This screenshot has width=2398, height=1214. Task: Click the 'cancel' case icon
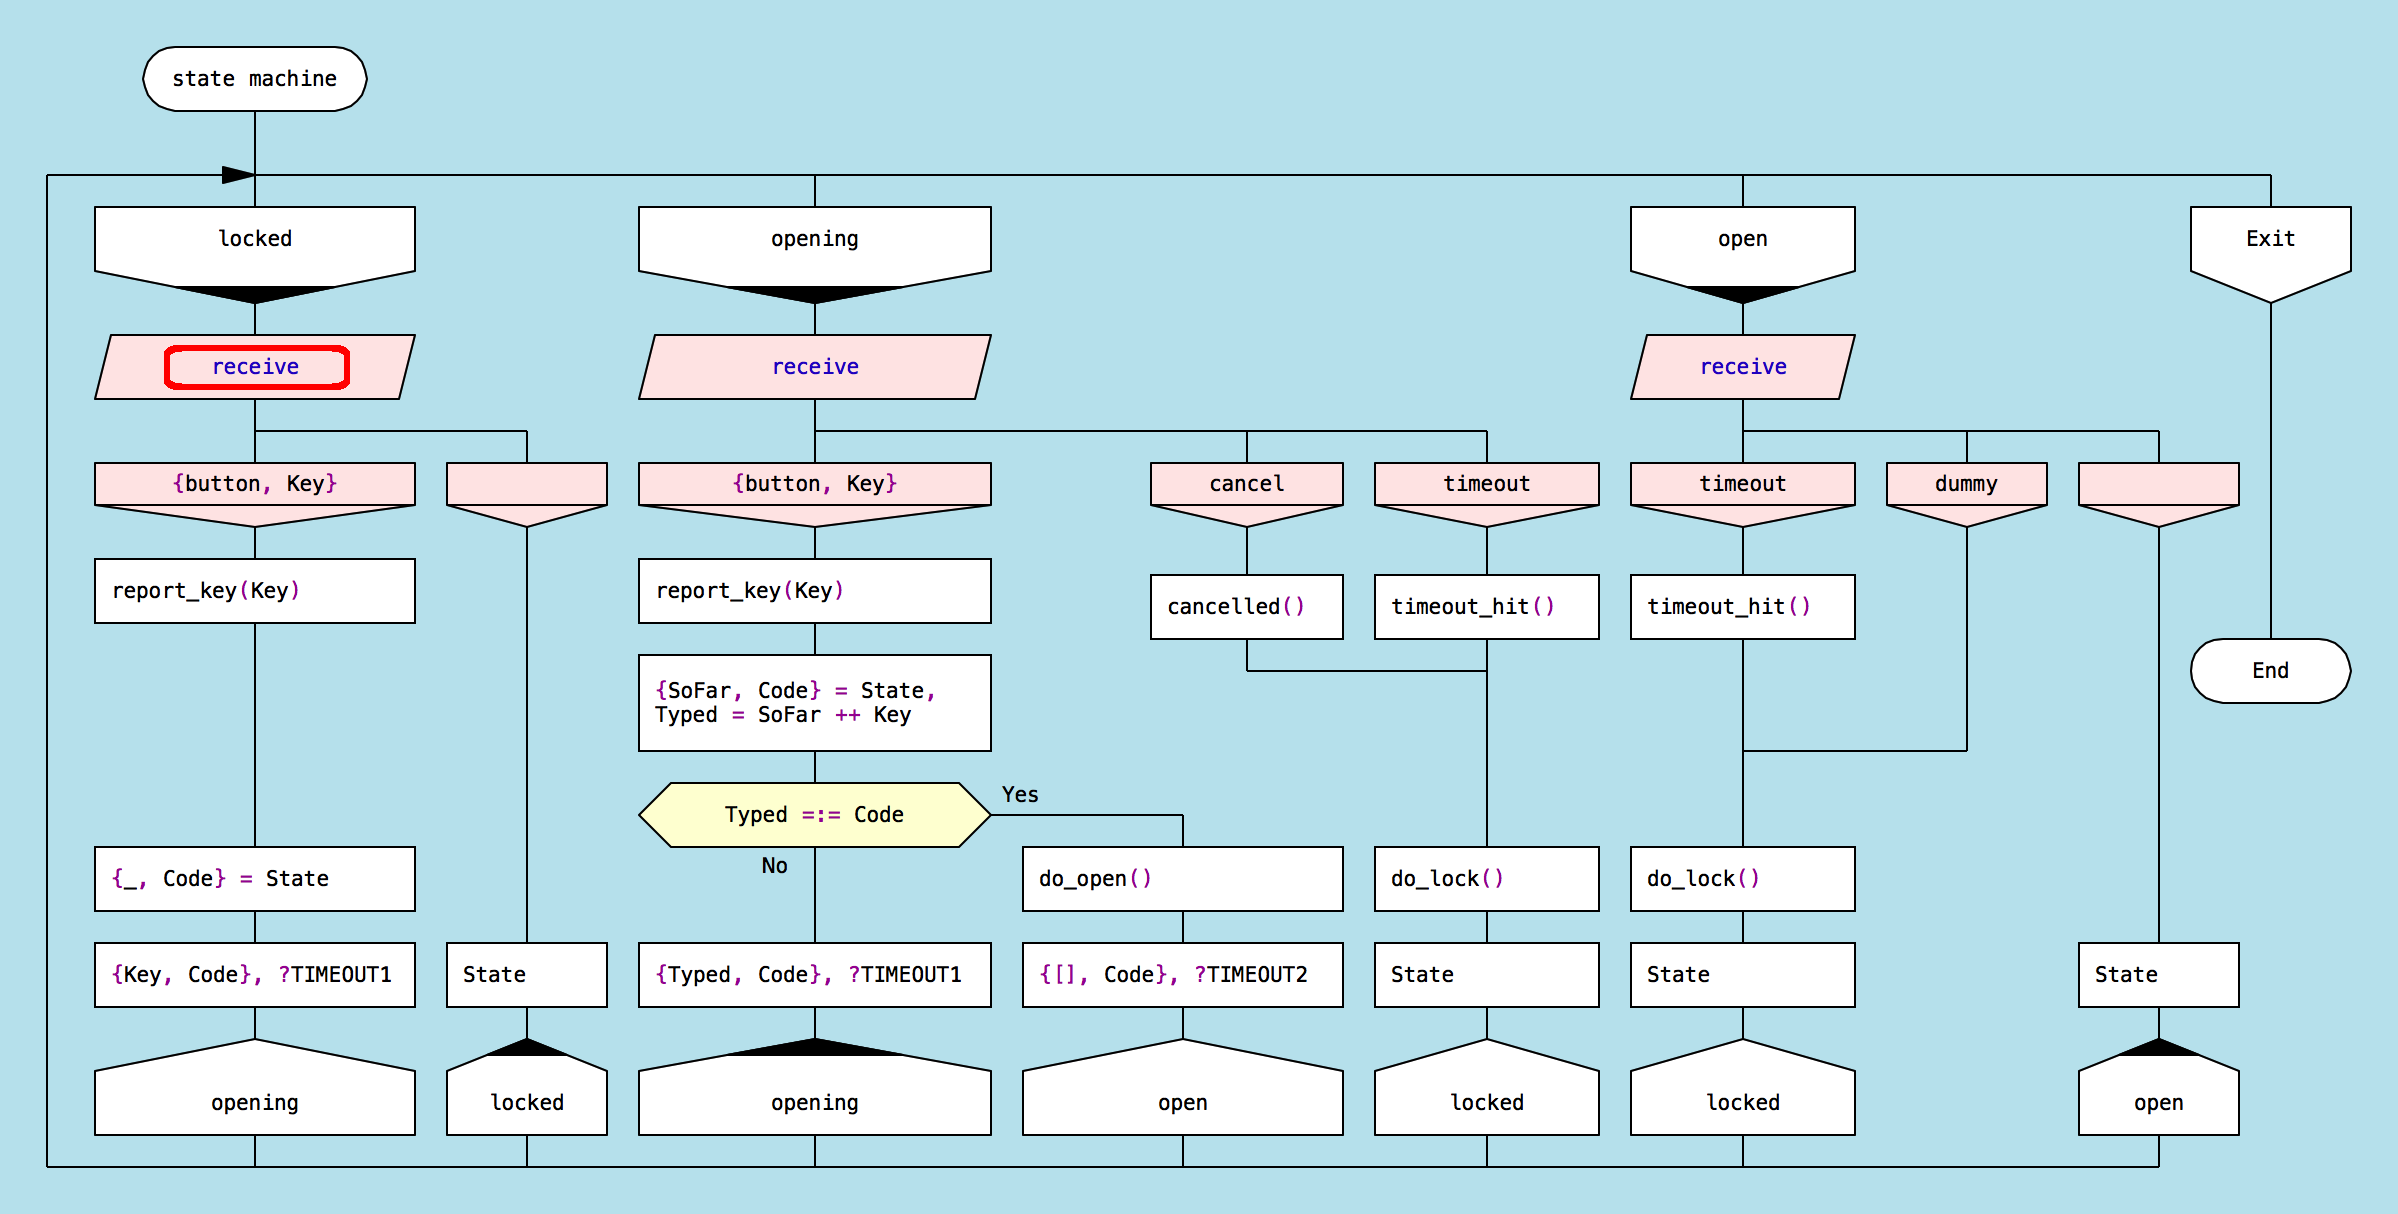pos(1246,484)
